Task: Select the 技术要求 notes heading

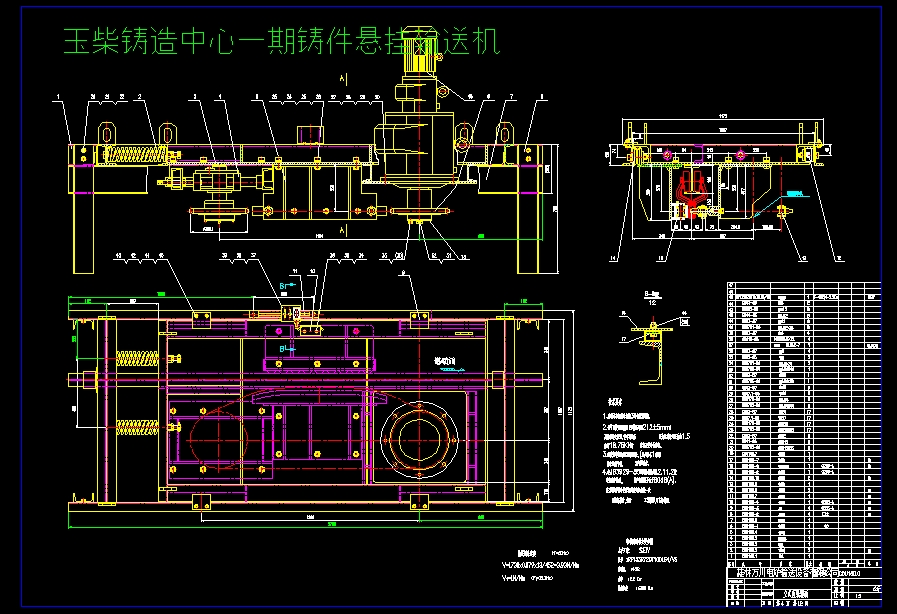Action: 615,402
